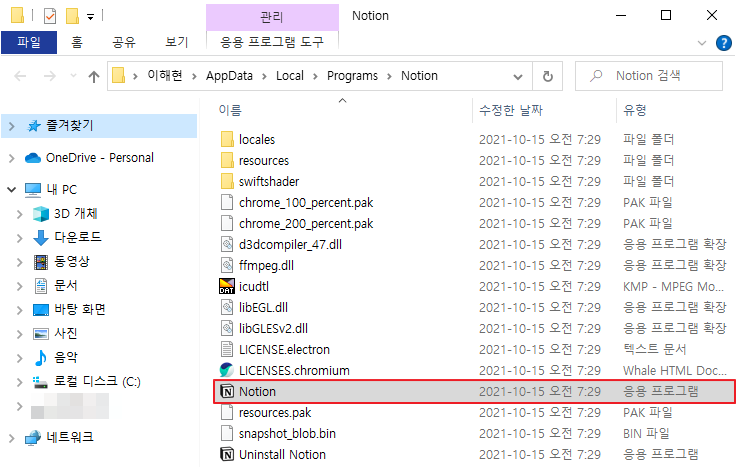Click the resources.pak file icon
The width and height of the screenshot is (736, 467).
(x=227, y=413)
